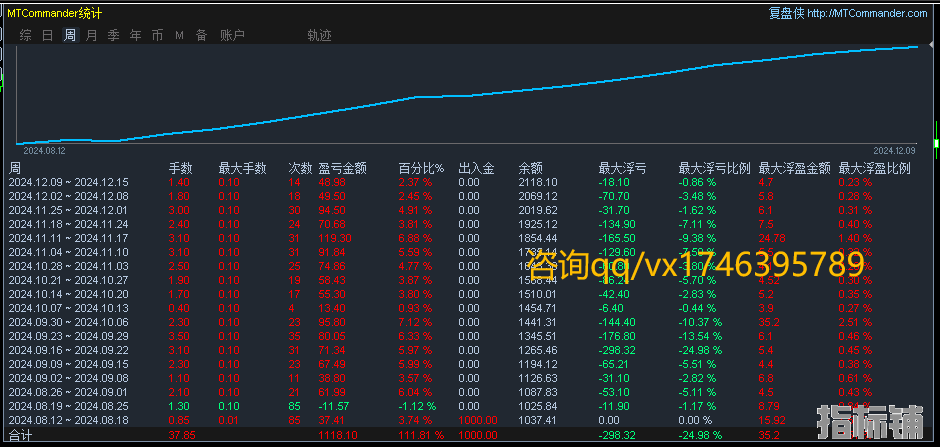Click the M tab
This screenshot has width=940, height=447.
pos(180,35)
